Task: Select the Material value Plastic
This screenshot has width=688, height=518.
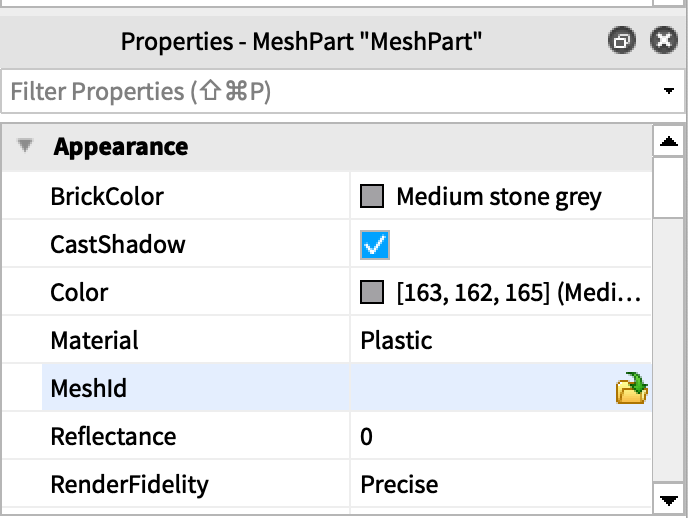Action: pyautogui.click(x=397, y=341)
